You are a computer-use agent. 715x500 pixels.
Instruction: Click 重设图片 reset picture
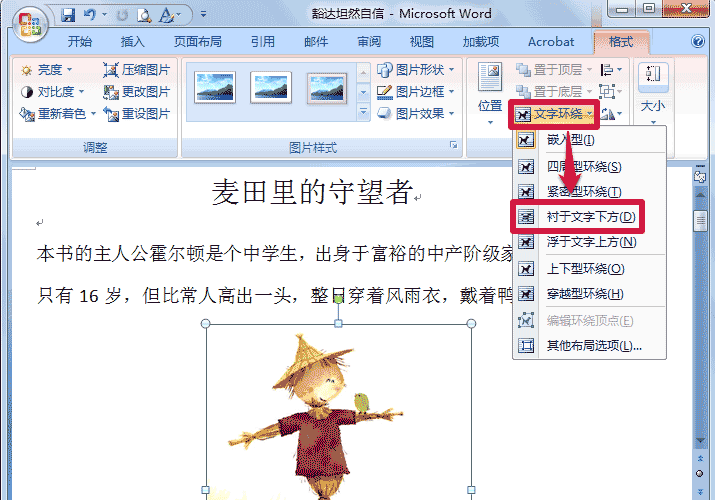point(136,113)
